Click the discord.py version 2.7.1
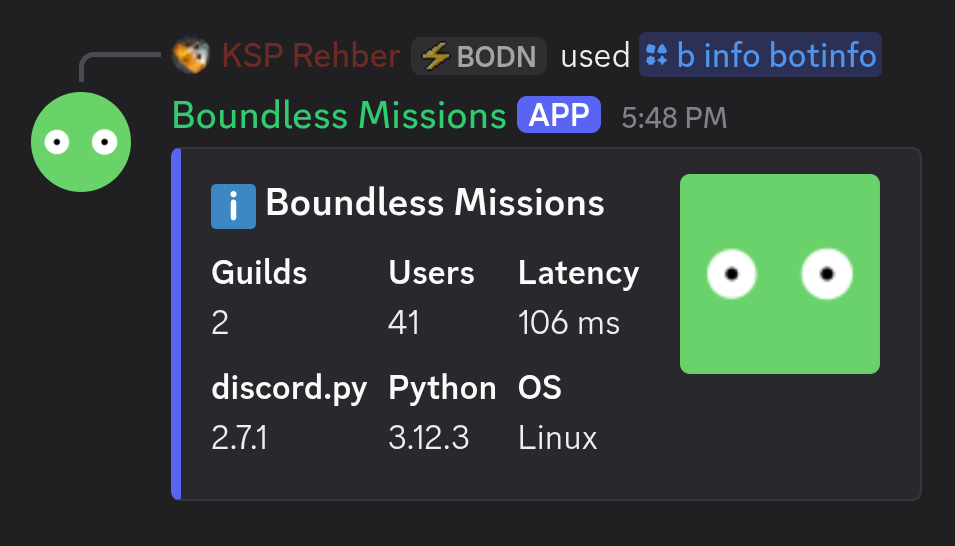955x546 pixels. pyautogui.click(x=239, y=438)
